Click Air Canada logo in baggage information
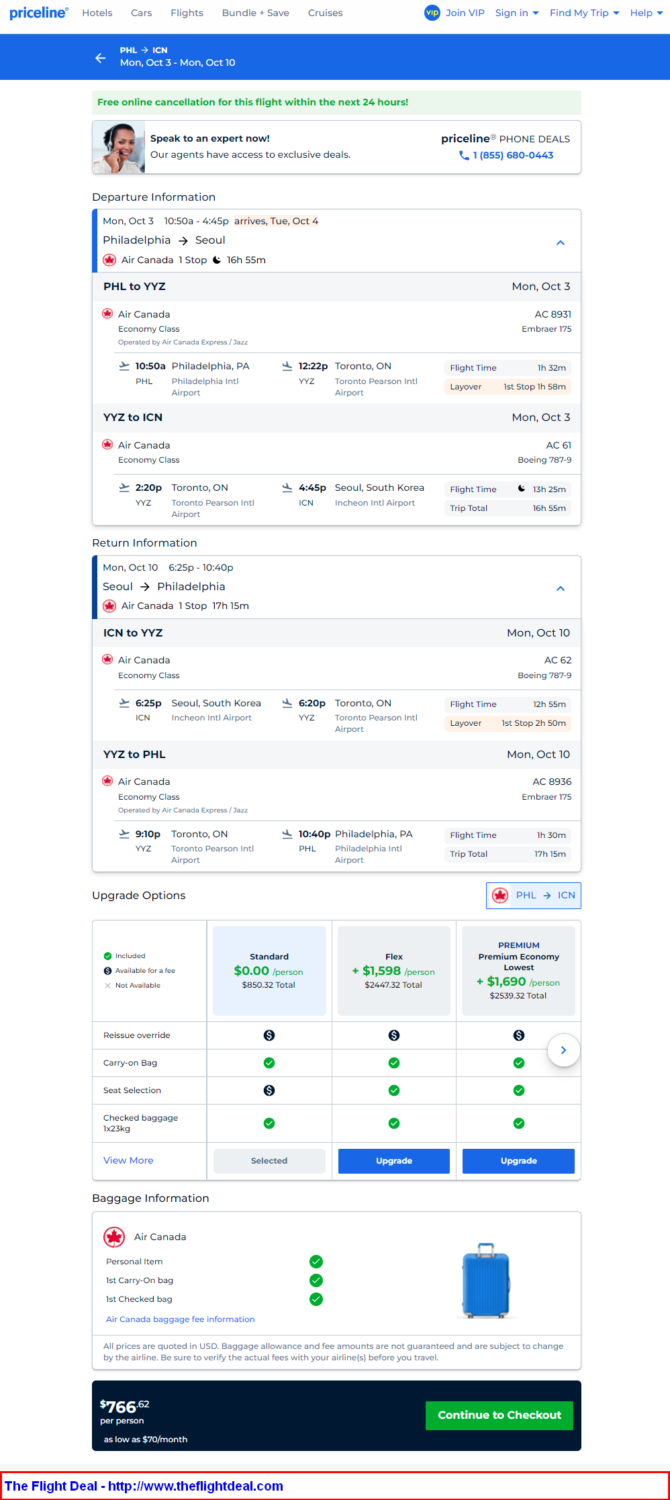Viewport: 670px width, 1500px height. pos(114,1237)
